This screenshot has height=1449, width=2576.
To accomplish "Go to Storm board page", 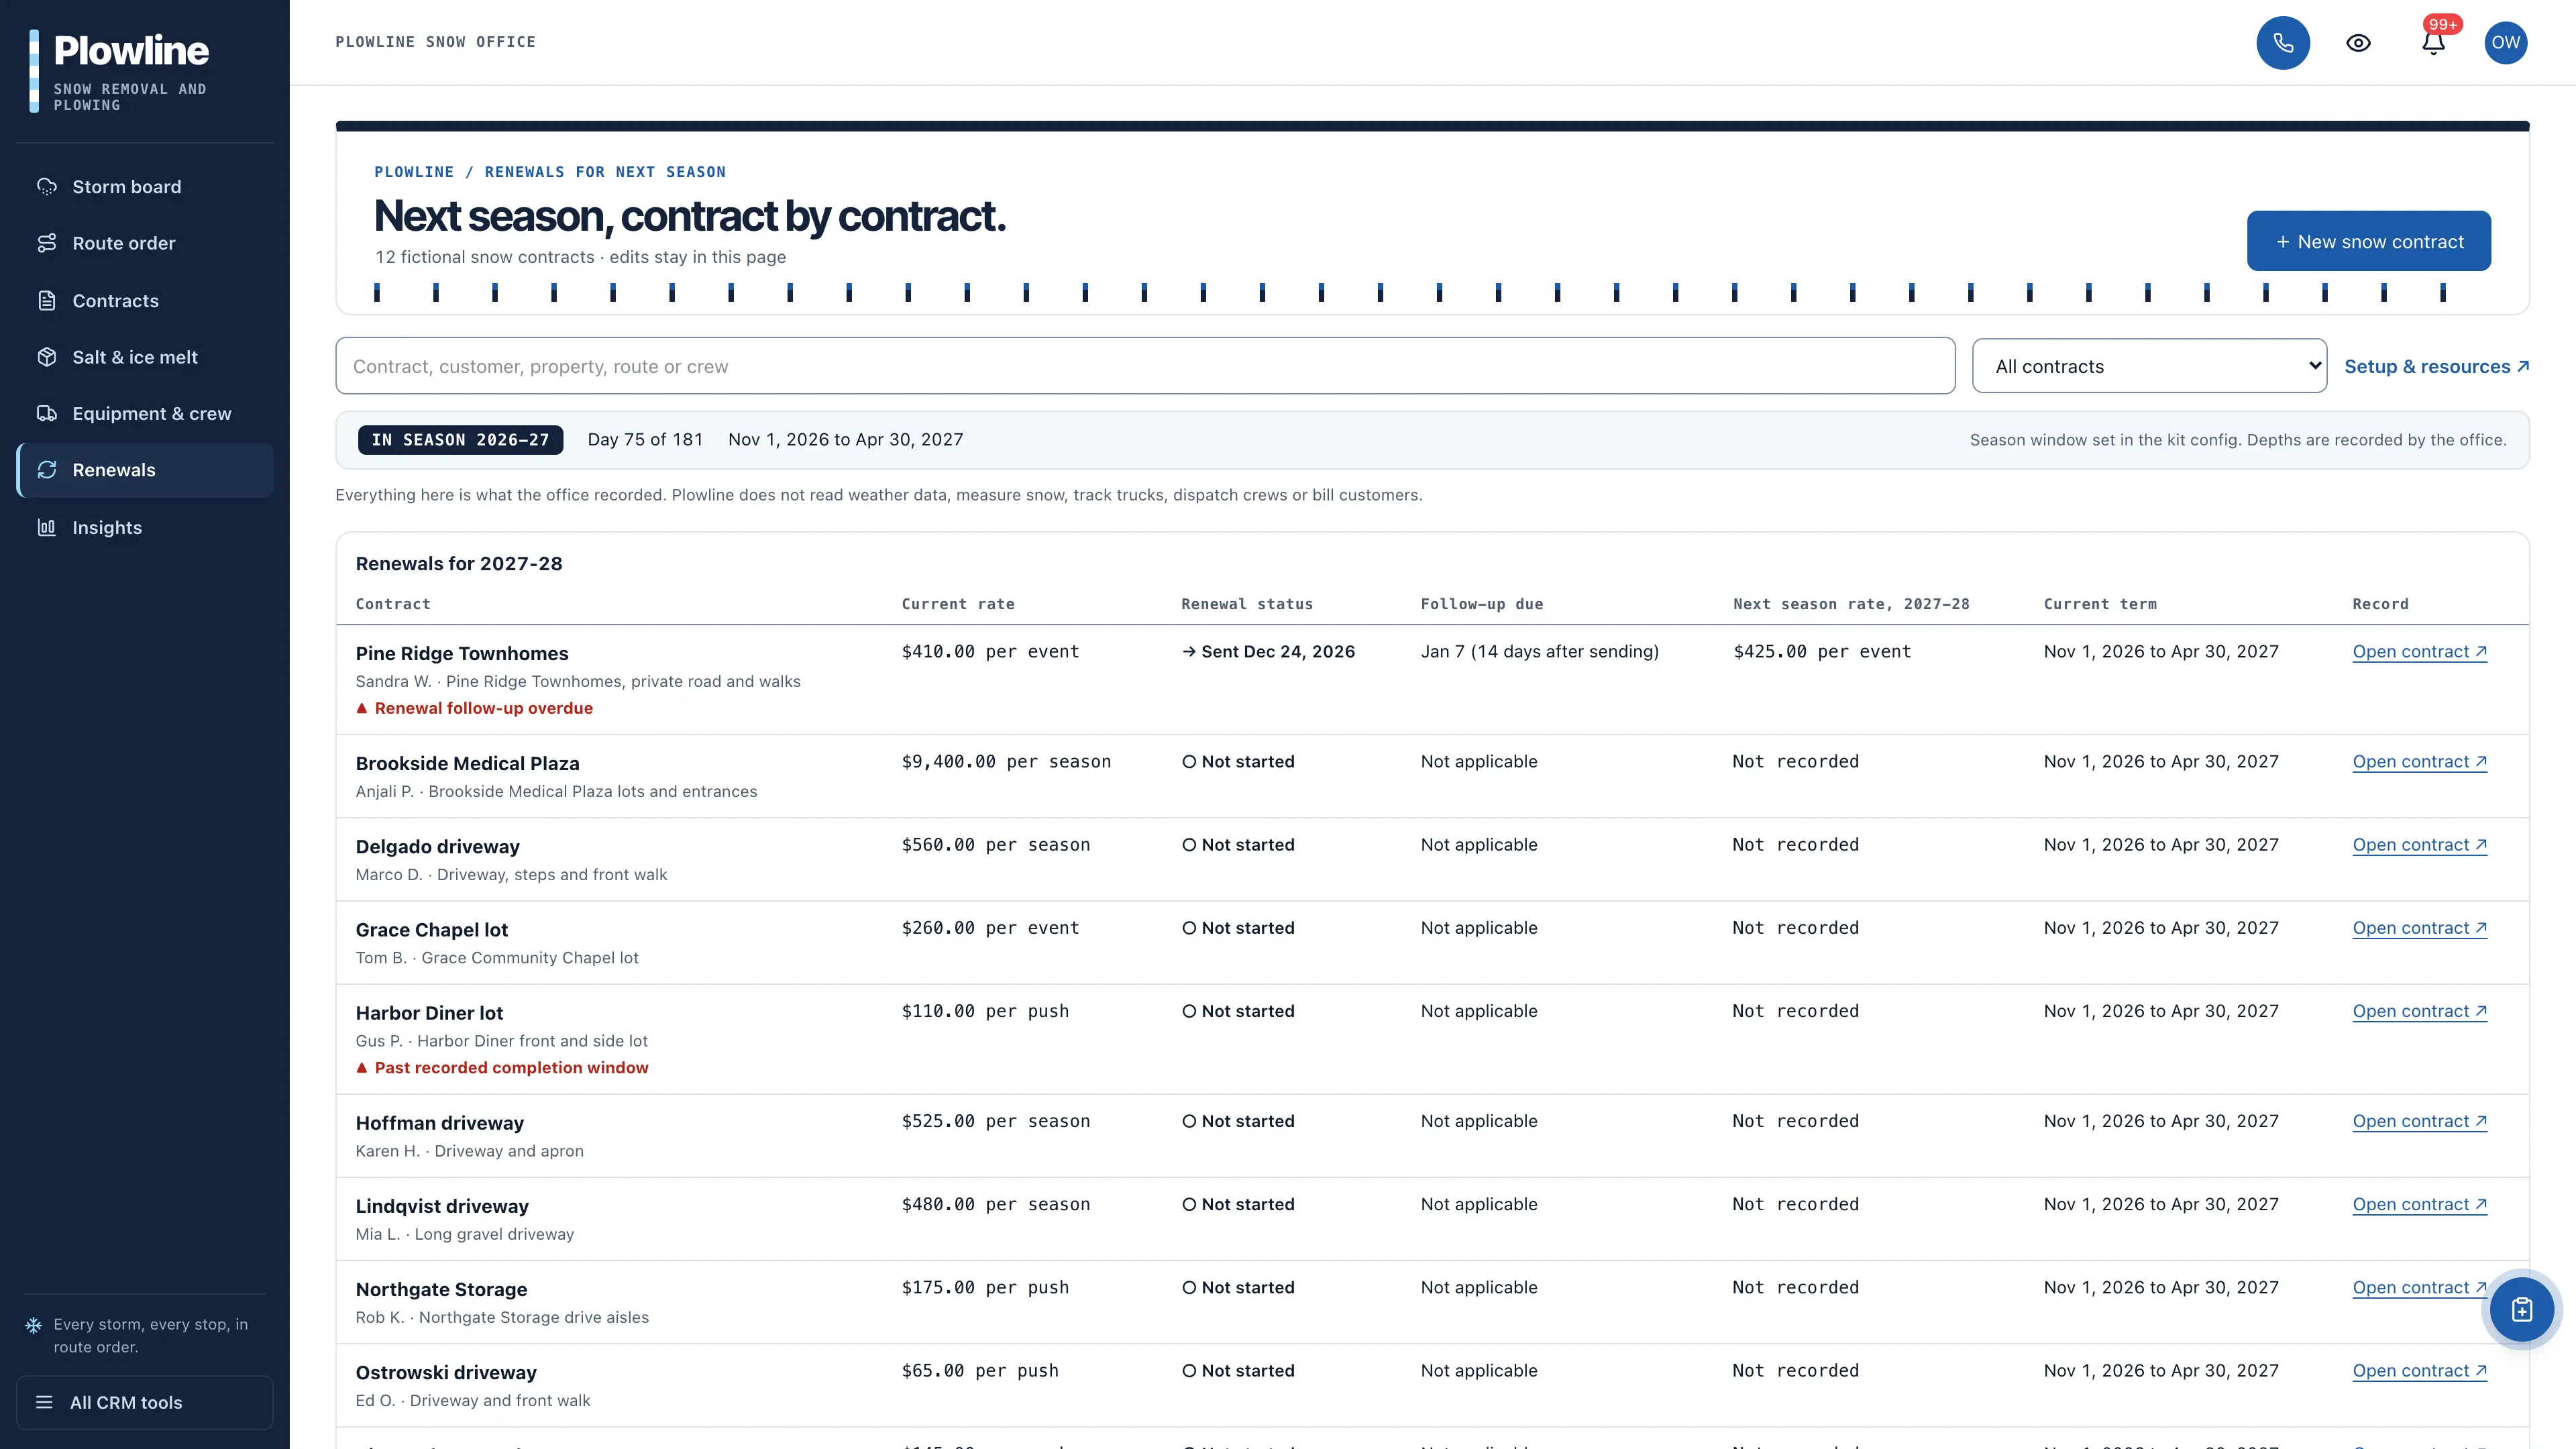I will (x=145, y=187).
